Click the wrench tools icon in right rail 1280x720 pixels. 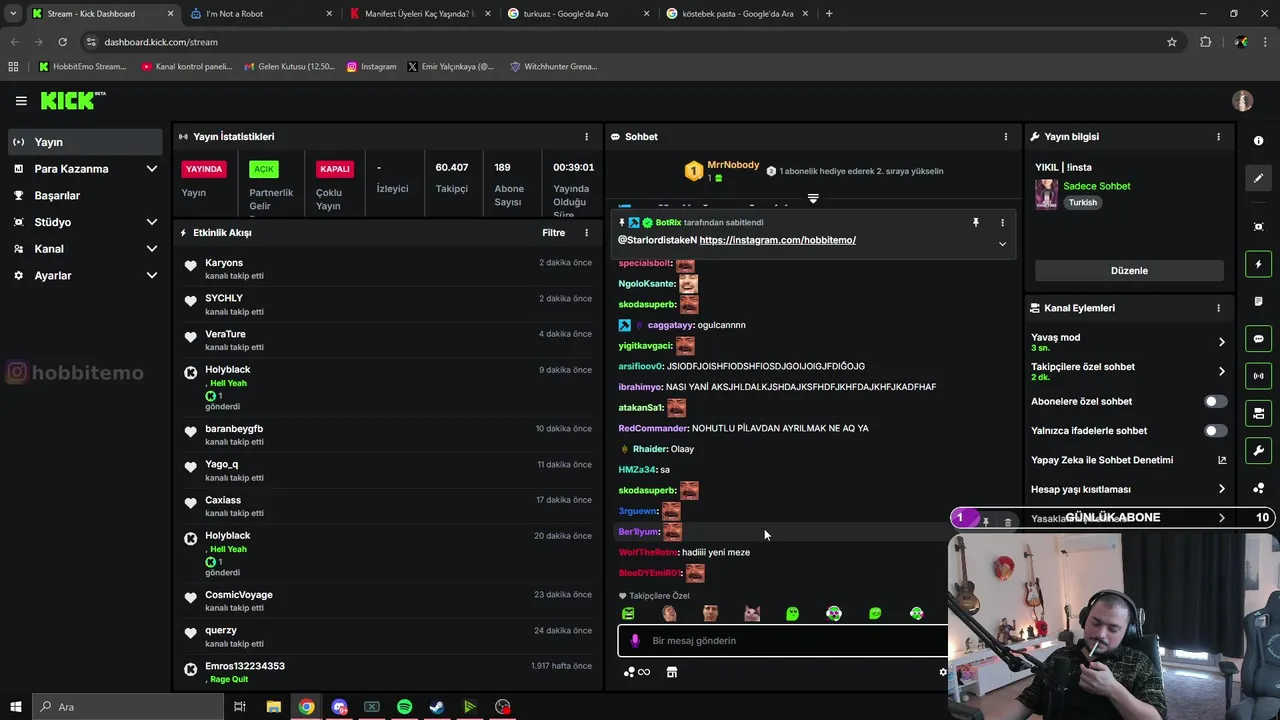[1258, 451]
